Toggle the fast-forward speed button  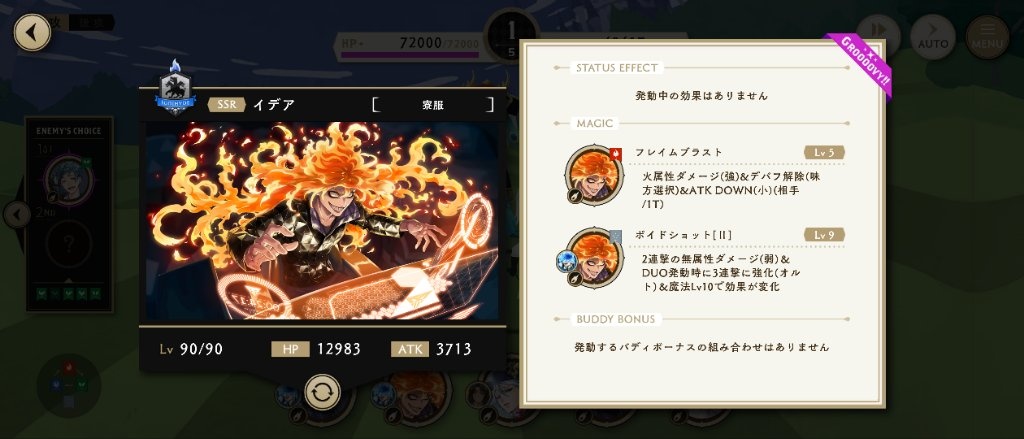click(x=878, y=33)
